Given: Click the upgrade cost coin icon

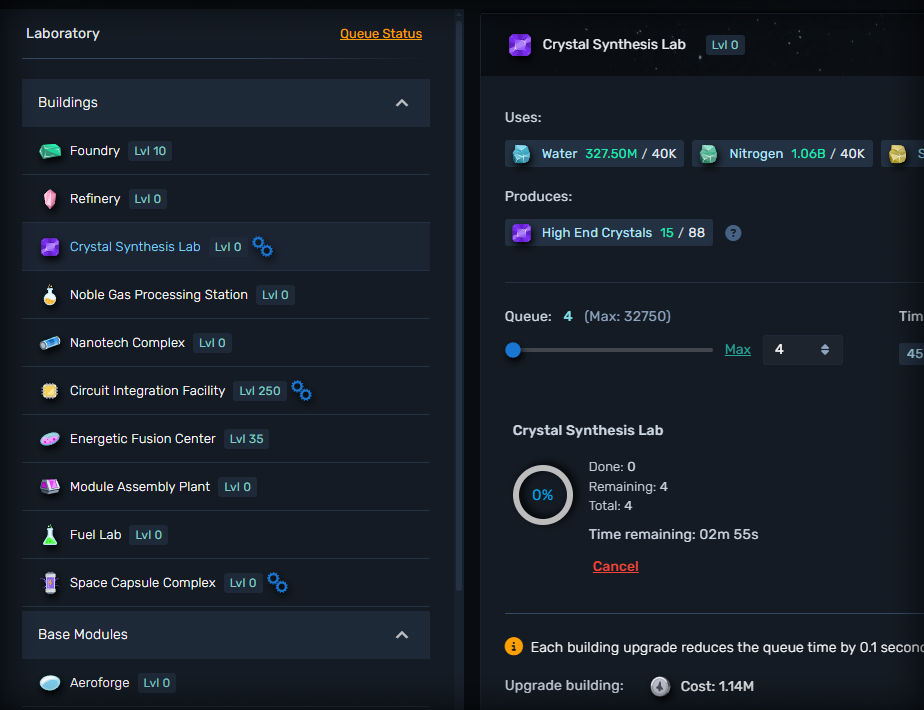Looking at the screenshot, I should tap(660, 686).
